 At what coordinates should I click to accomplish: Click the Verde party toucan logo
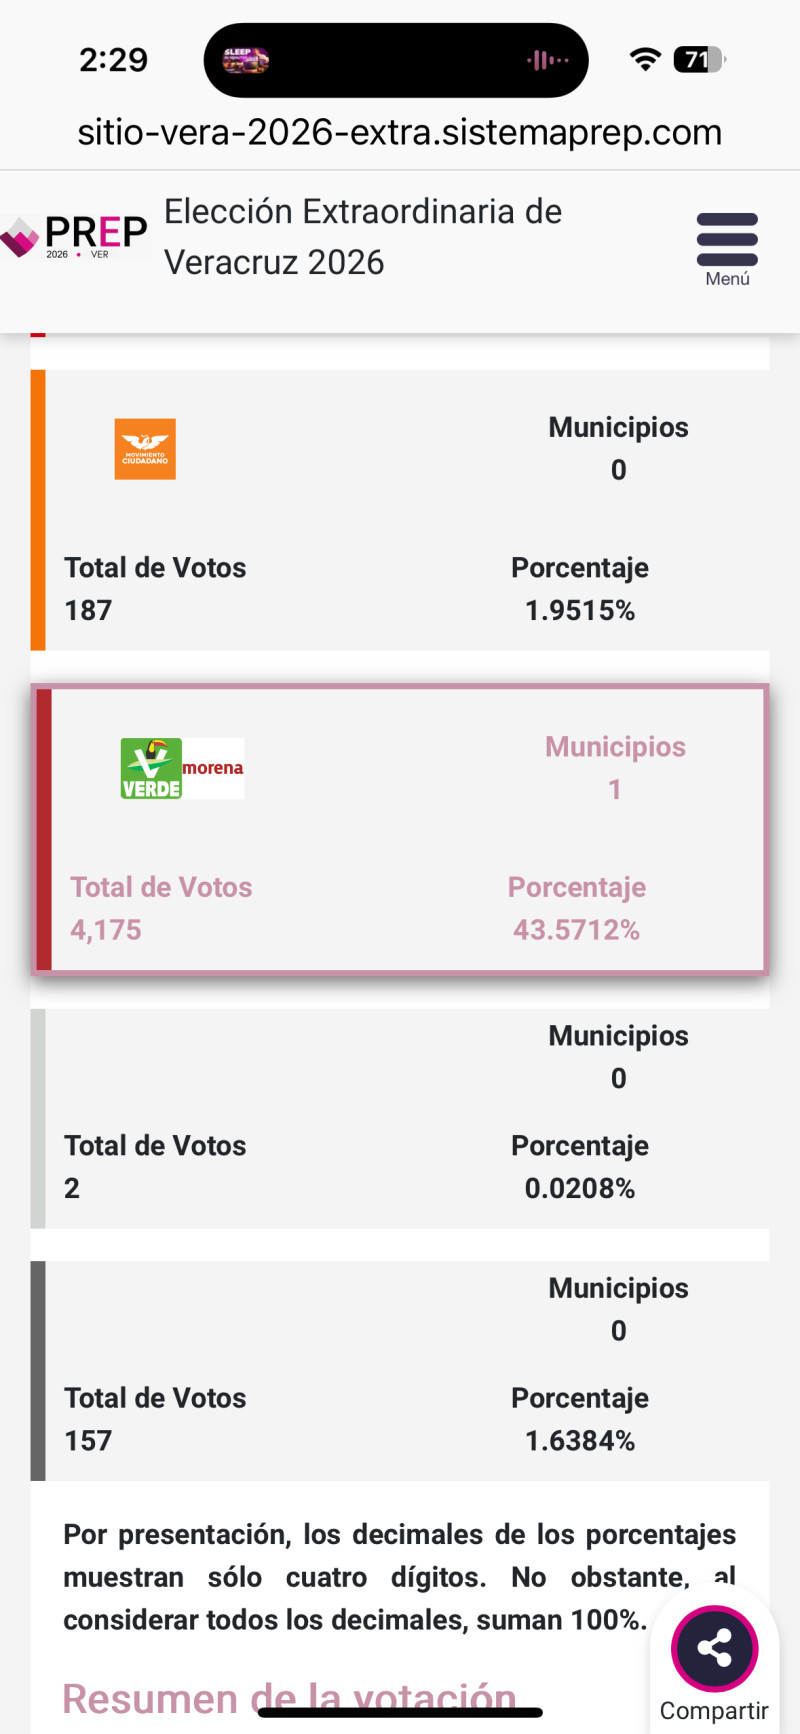pyautogui.click(x=151, y=768)
